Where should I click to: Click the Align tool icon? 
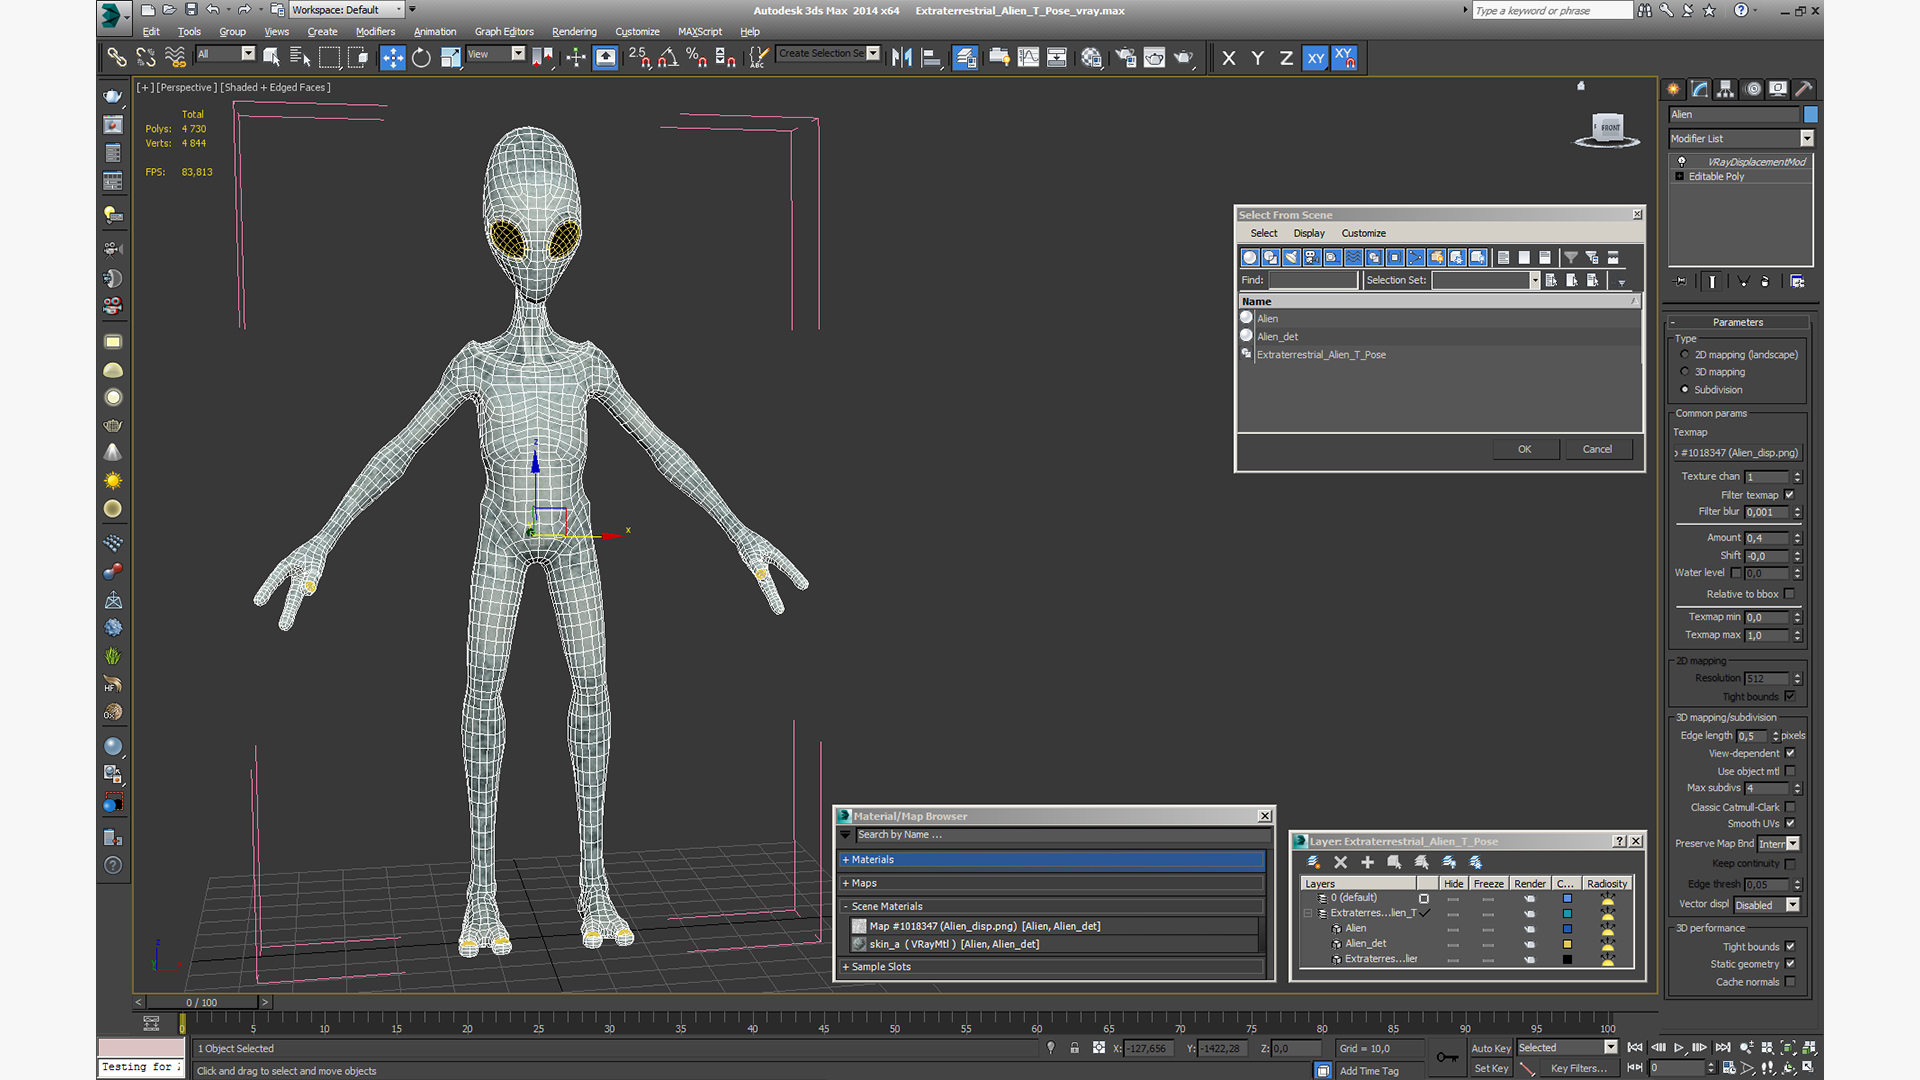[x=931, y=58]
